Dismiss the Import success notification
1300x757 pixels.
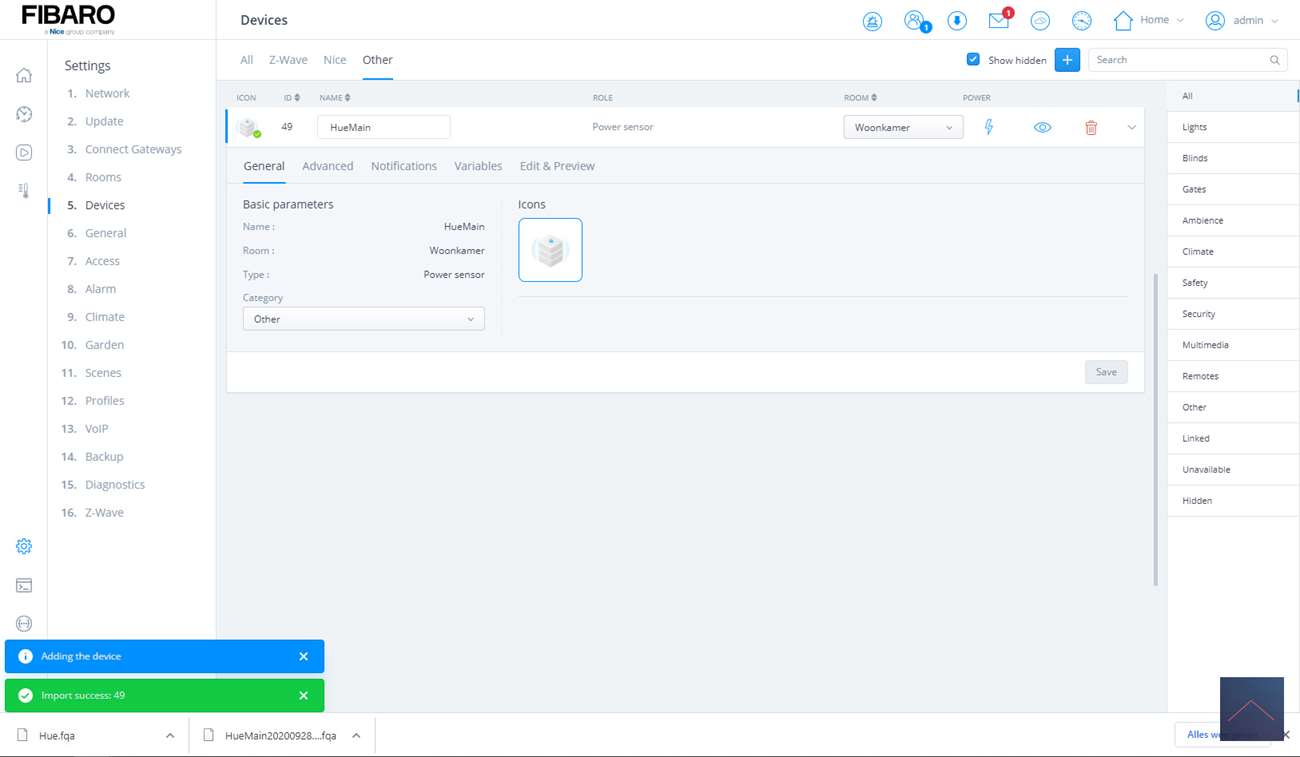tap(303, 696)
